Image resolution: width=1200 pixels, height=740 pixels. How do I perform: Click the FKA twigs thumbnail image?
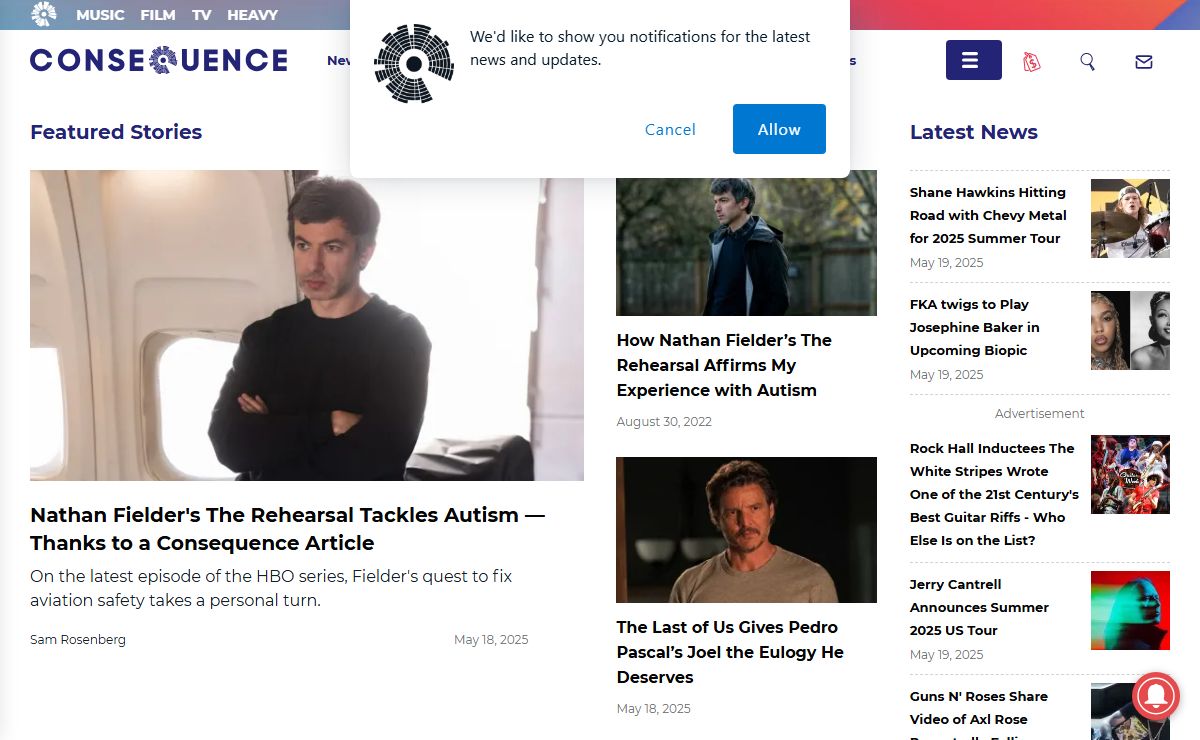[1130, 330]
